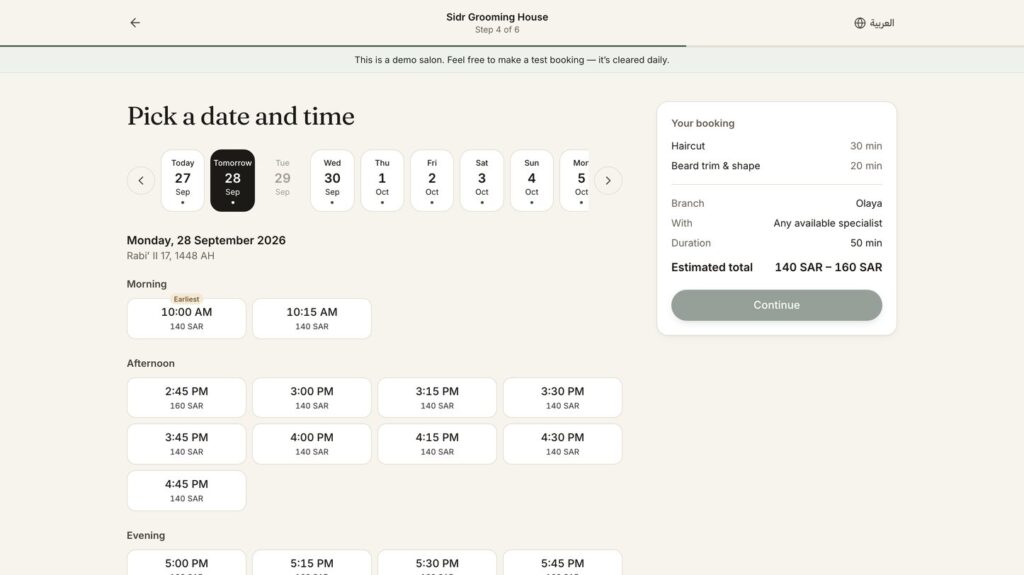Click 'Monday, 28 September 2026' text
This screenshot has width=1024, height=575.
pos(206,240)
